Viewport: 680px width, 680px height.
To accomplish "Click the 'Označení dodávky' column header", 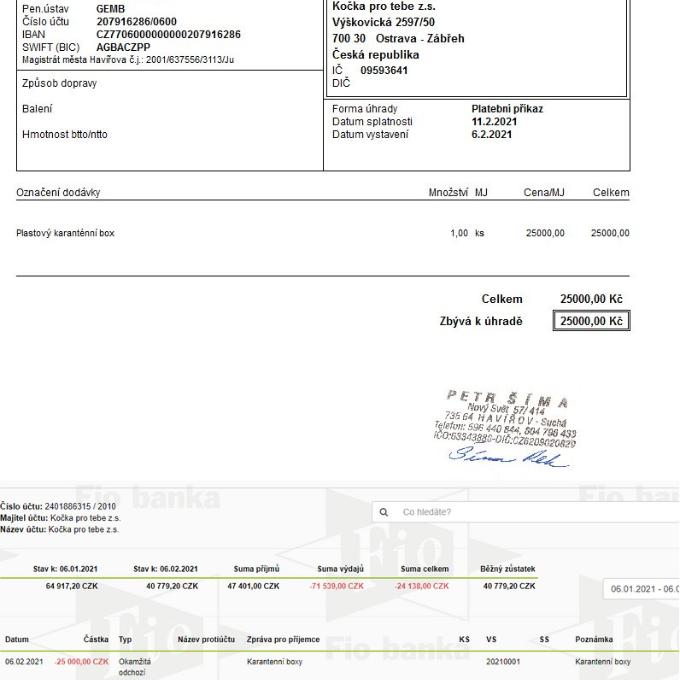I will pyautogui.click(x=58, y=192).
